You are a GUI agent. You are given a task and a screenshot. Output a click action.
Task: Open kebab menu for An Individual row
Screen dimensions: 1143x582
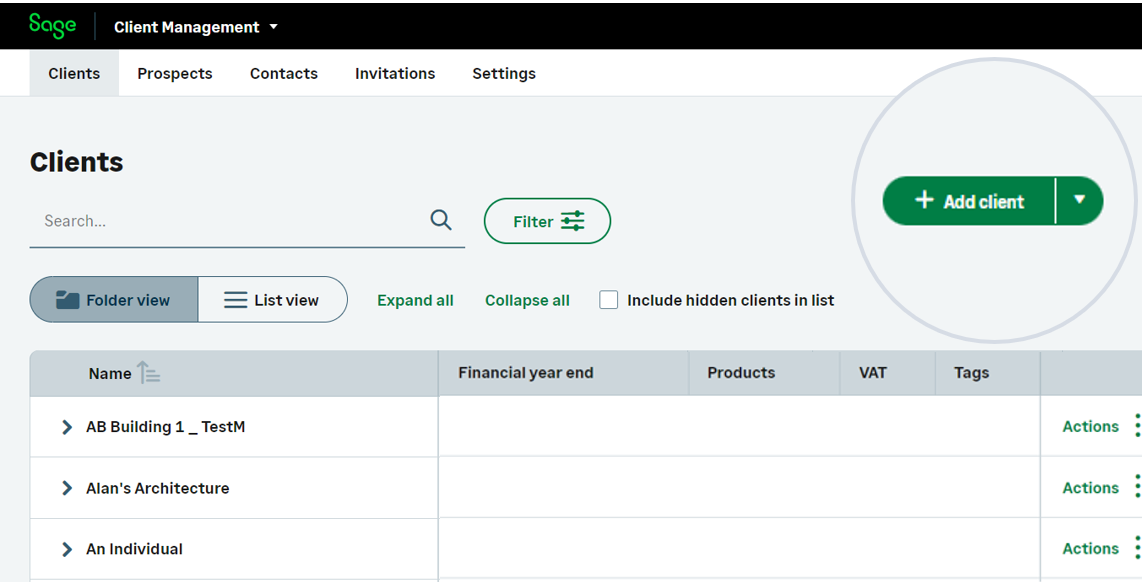(x=1137, y=548)
